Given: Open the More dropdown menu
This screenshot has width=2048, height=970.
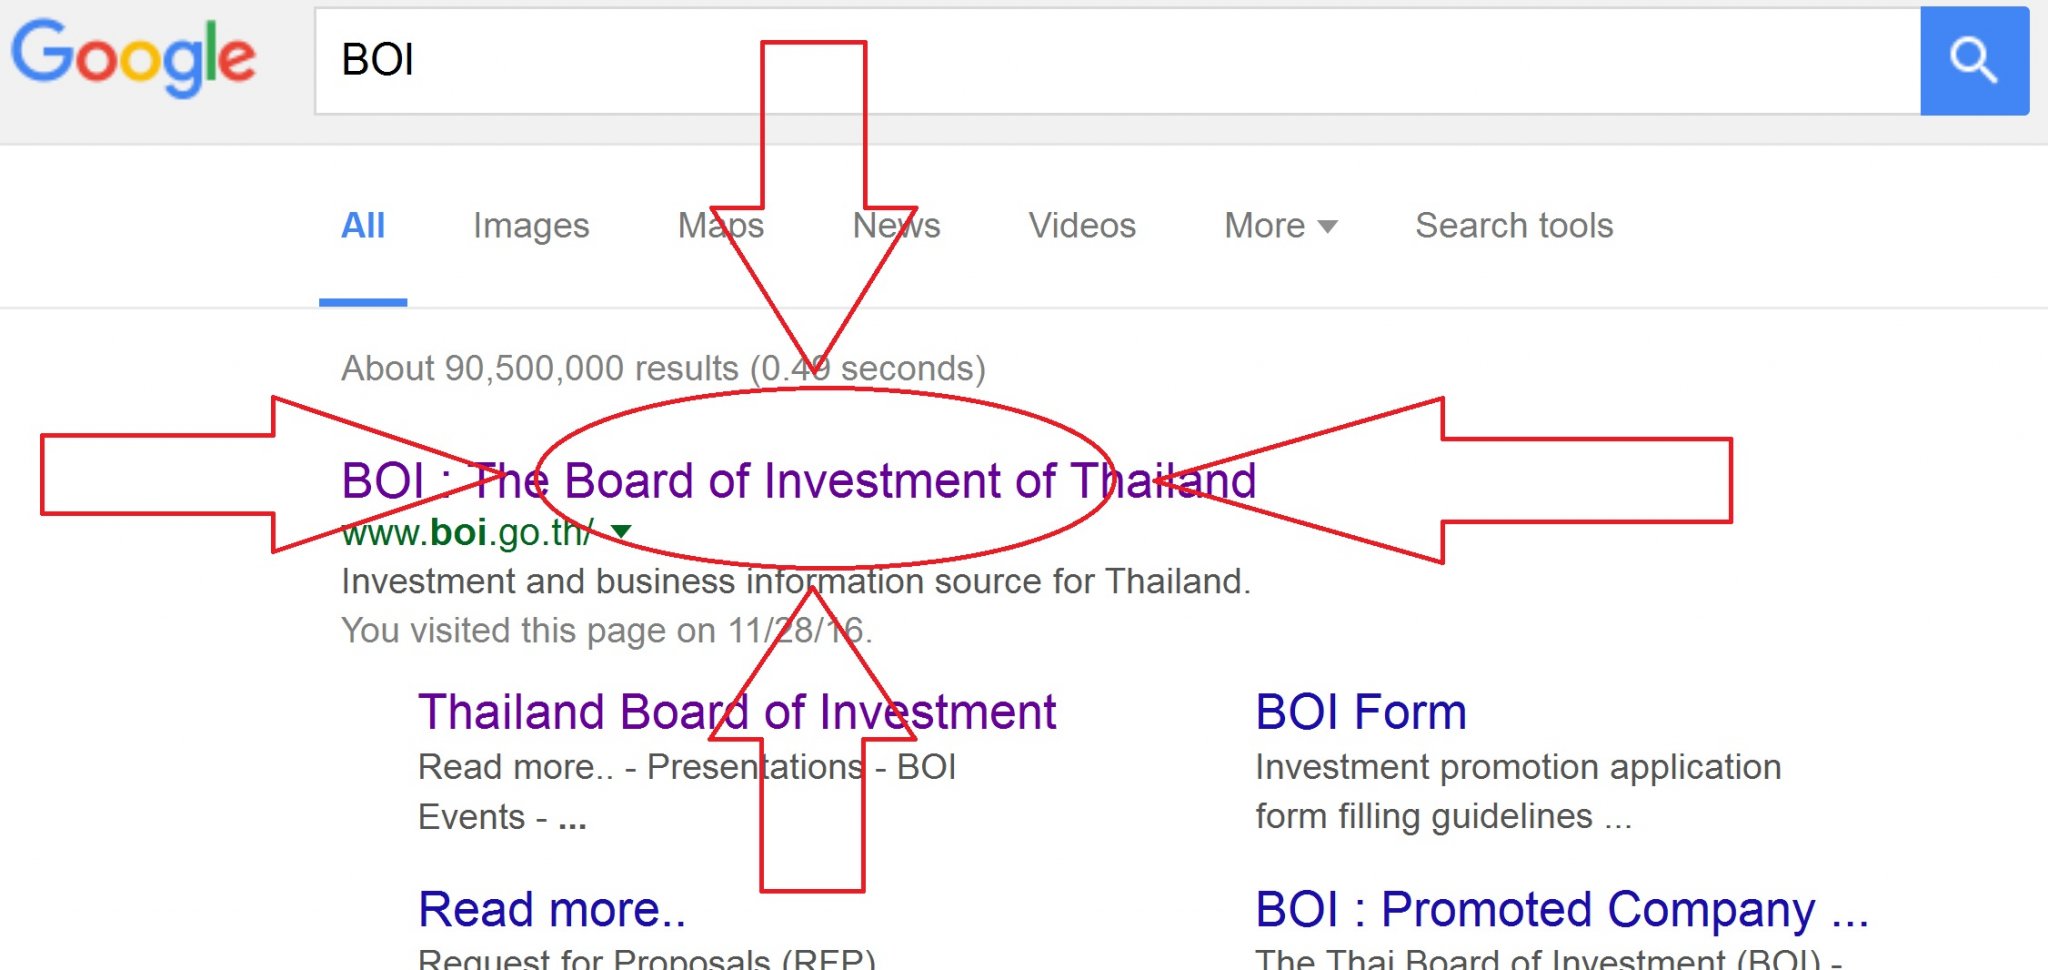Looking at the screenshot, I should [1280, 226].
